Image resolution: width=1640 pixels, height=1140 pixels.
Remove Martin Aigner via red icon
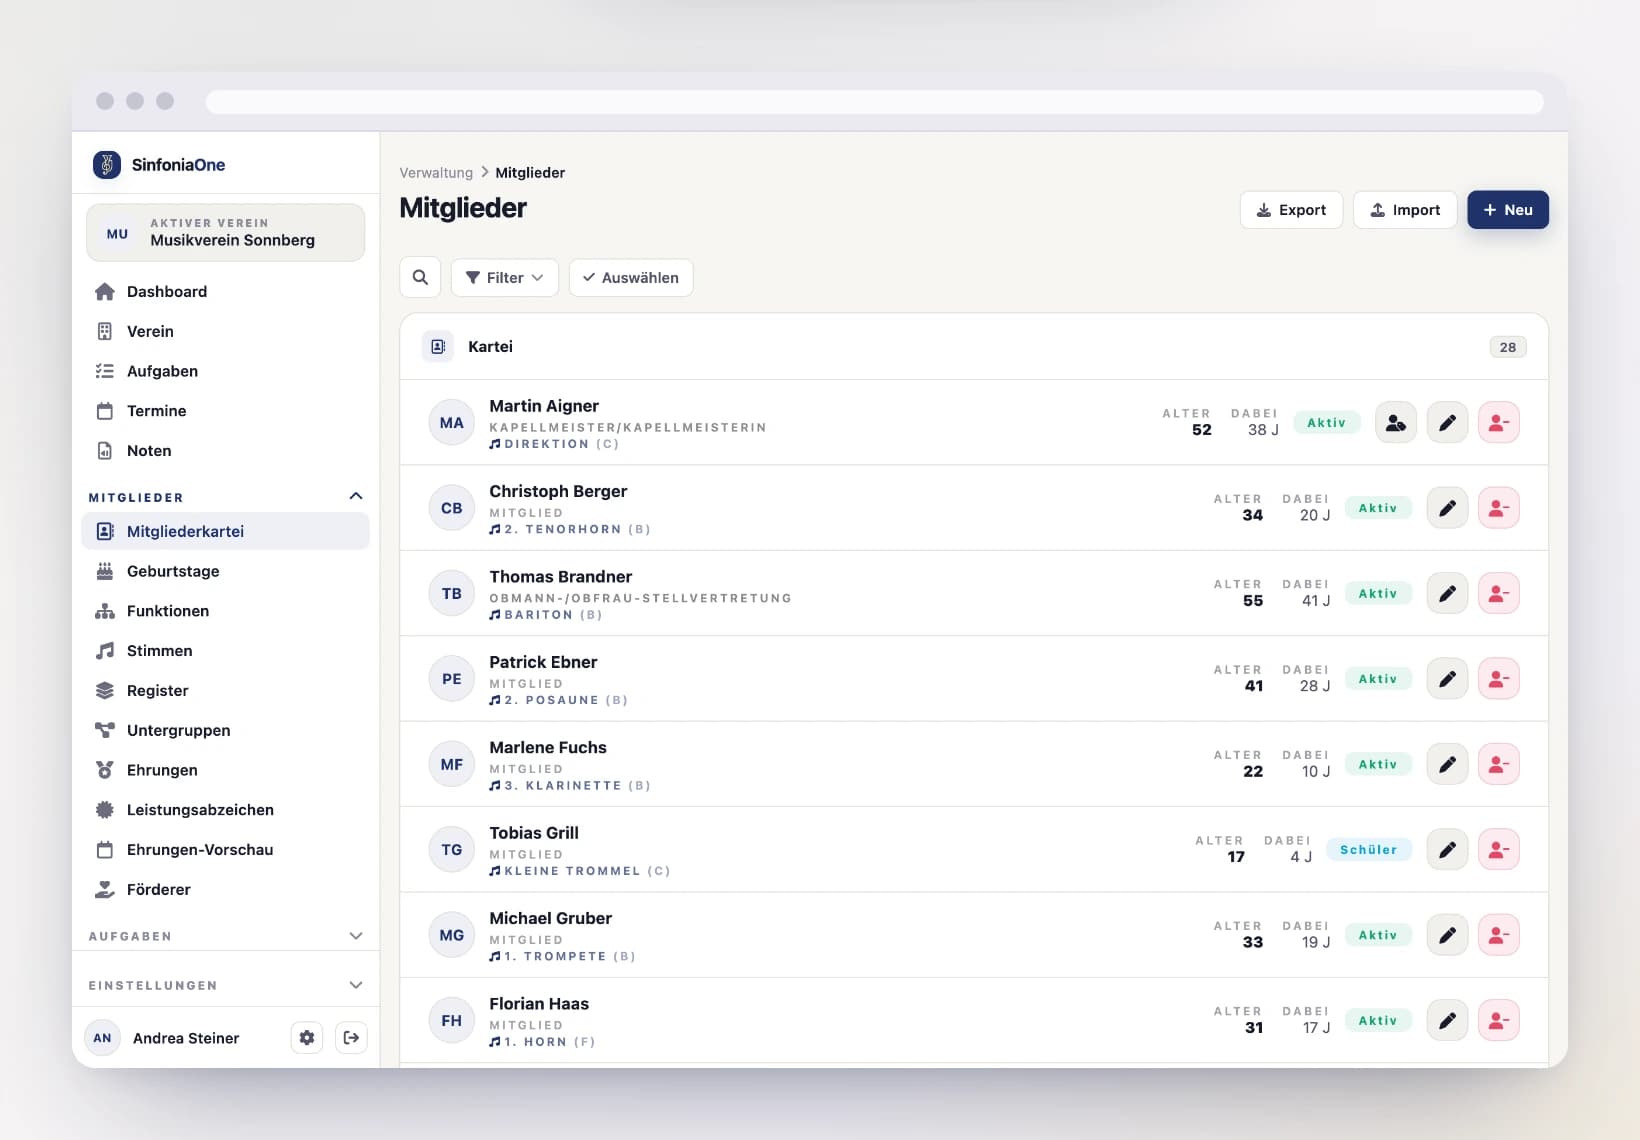point(1498,423)
